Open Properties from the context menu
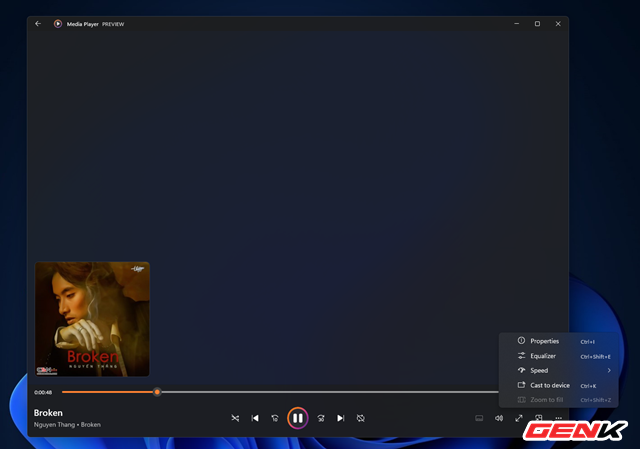This screenshot has width=640, height=449. (x=558, y=341)
